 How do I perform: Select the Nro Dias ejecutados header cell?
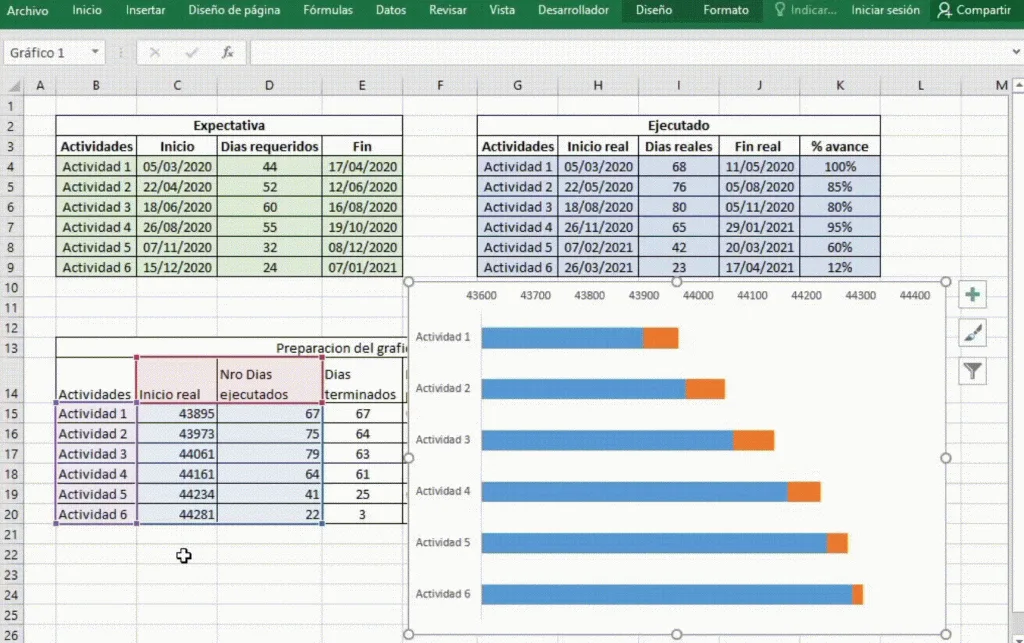tap(269, 381)
